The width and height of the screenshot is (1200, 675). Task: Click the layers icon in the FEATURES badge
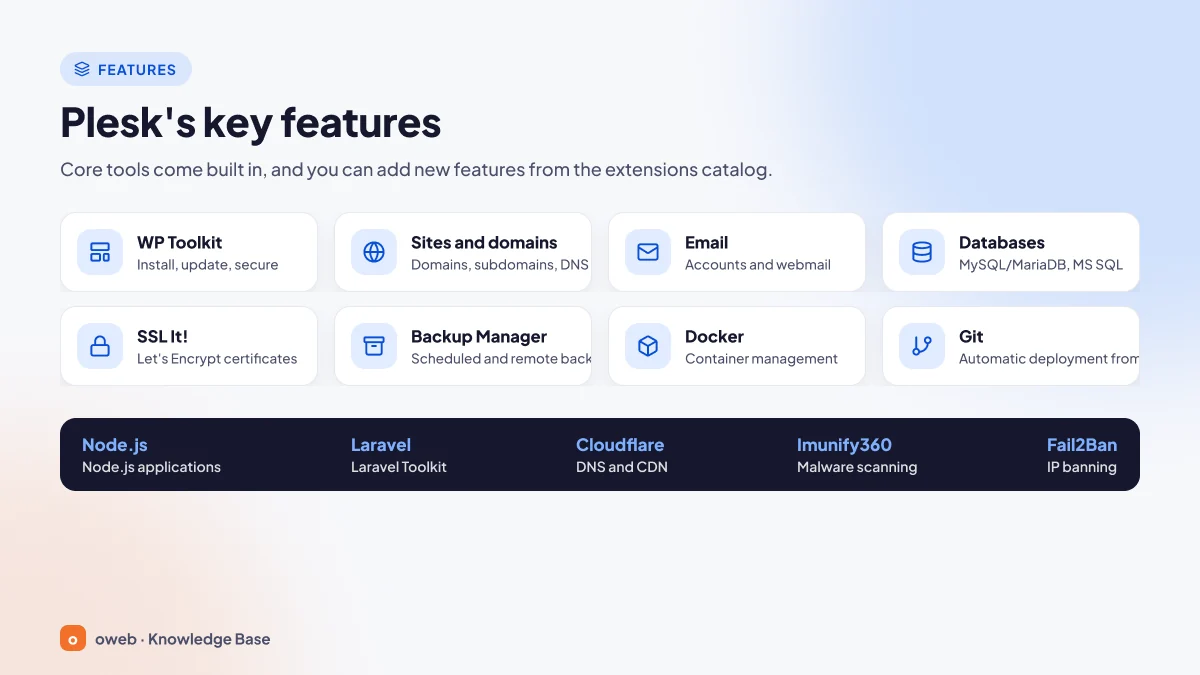pos(82,69)
